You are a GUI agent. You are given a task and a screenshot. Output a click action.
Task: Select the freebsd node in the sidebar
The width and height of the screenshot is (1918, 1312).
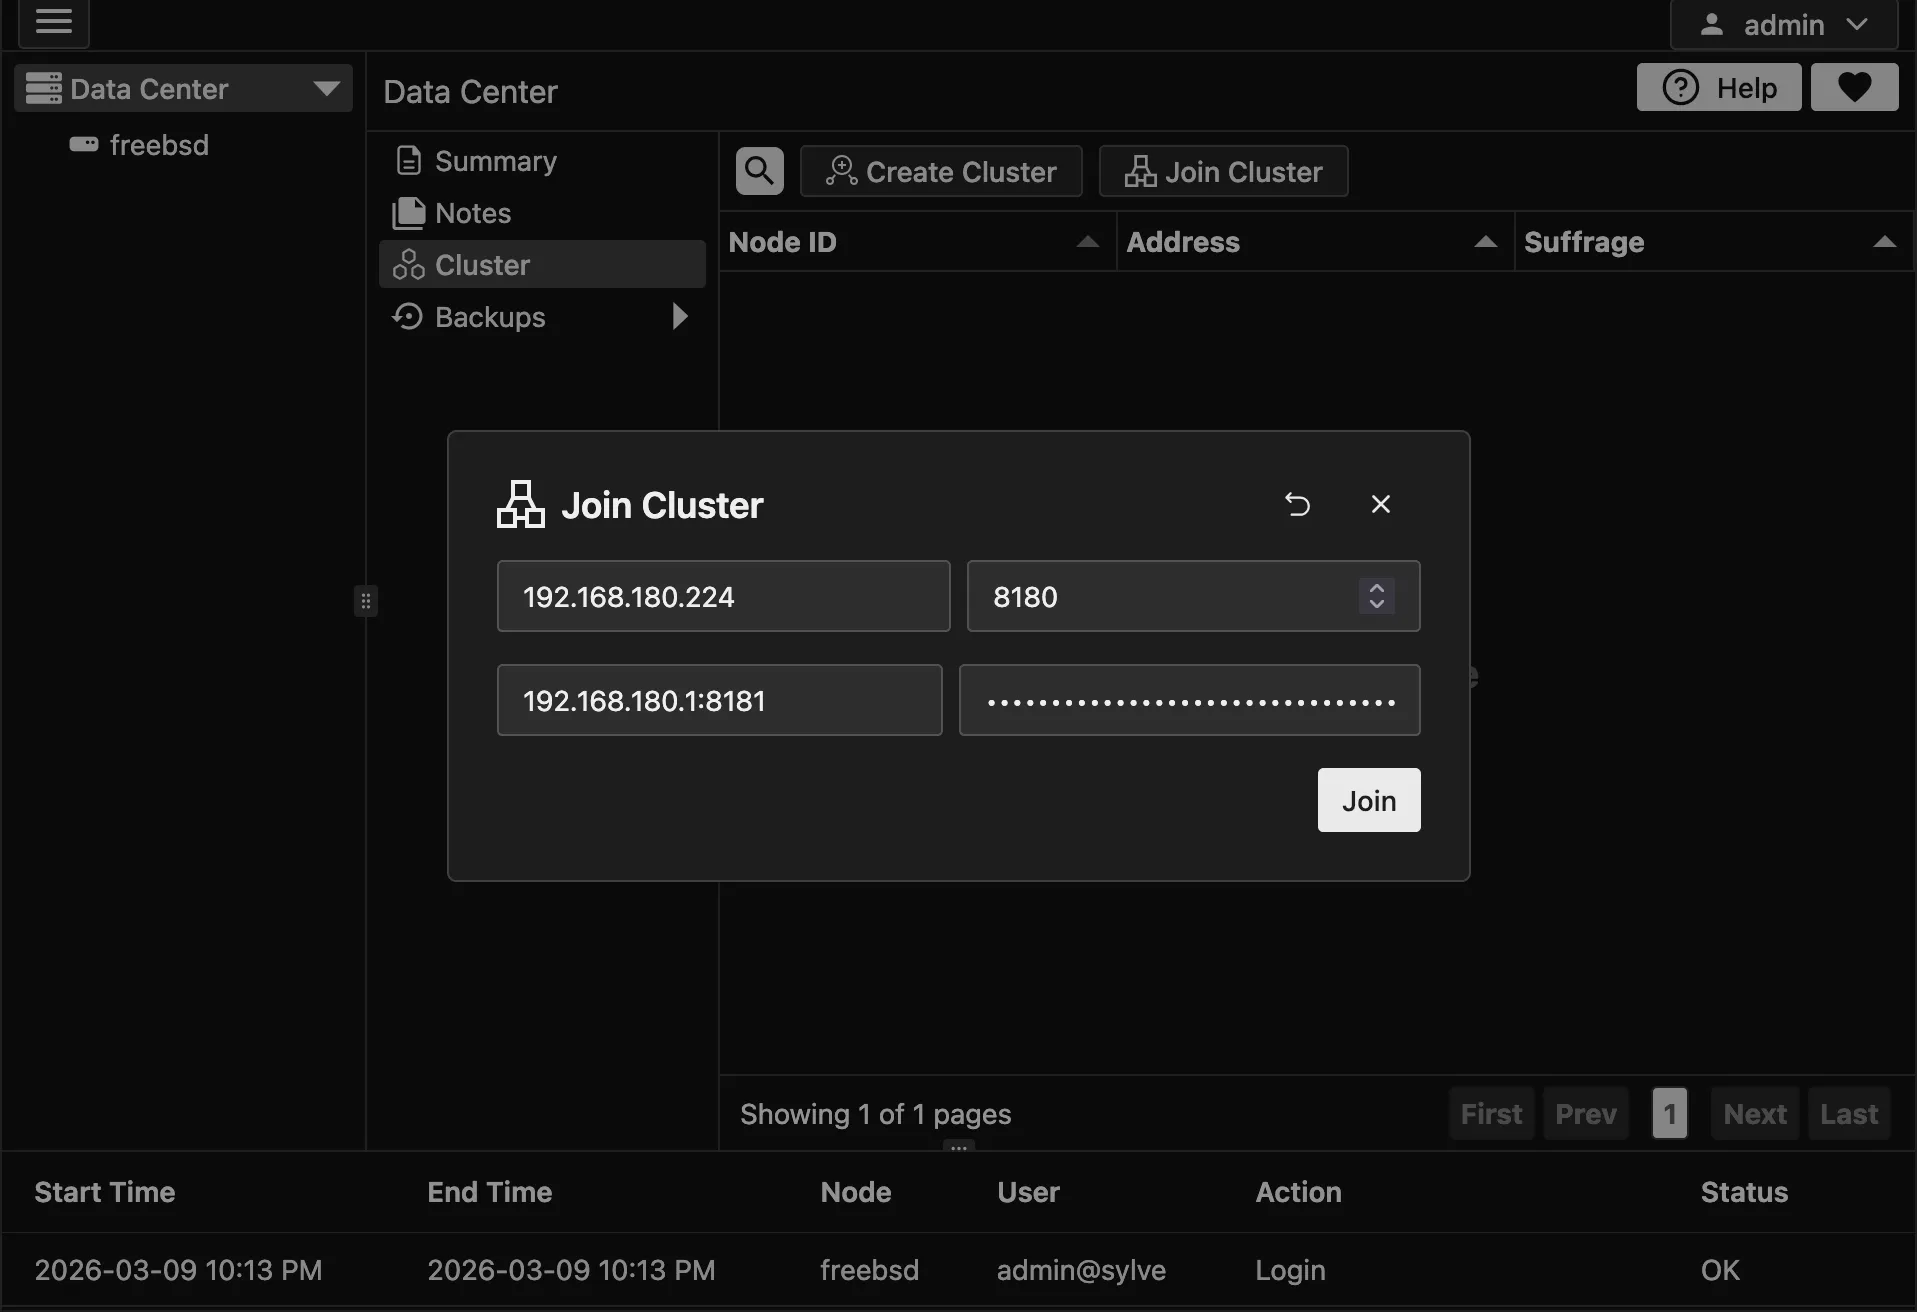(158, 145)
